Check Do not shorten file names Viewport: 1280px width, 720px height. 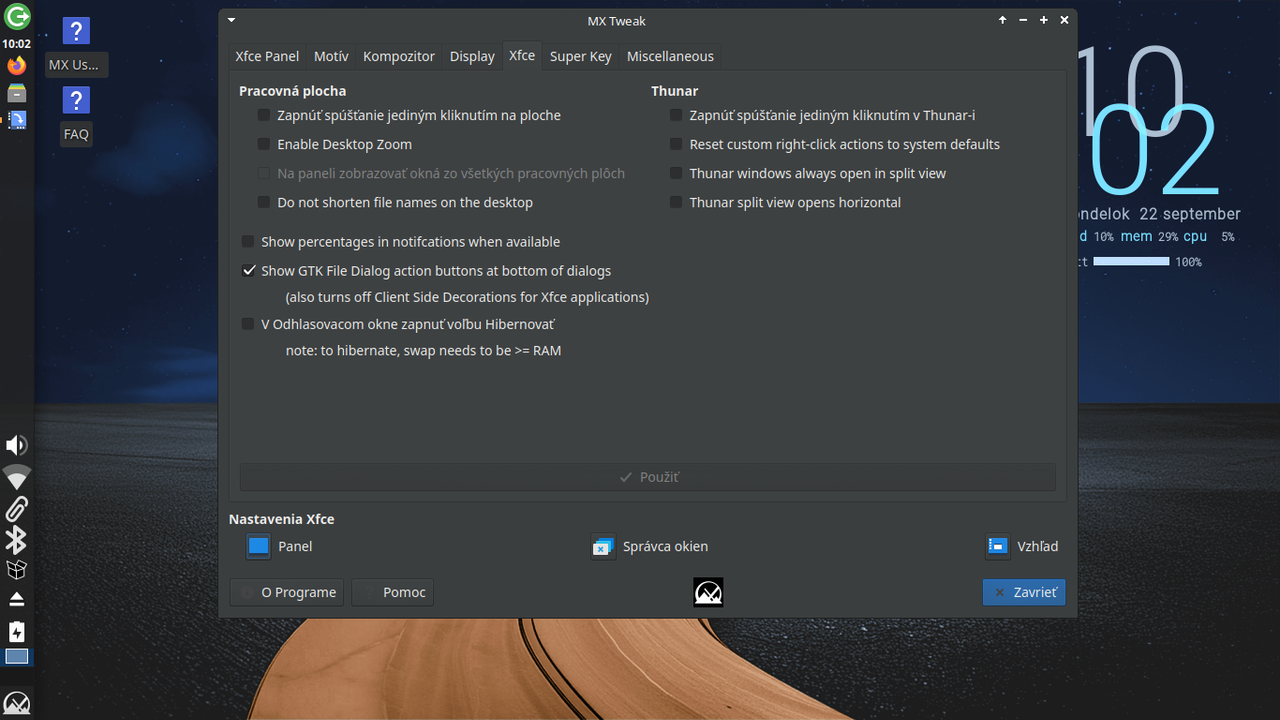(264, 202)
